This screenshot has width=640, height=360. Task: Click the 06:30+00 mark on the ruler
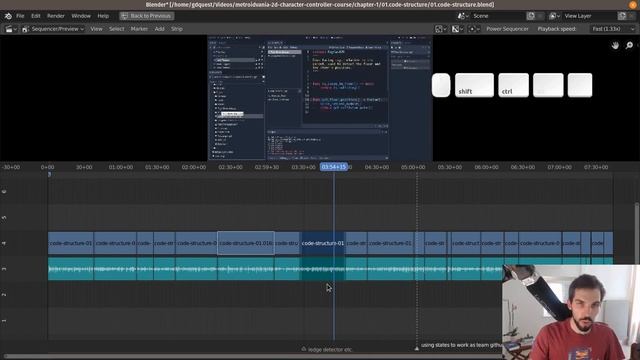[x=523, y=167]
